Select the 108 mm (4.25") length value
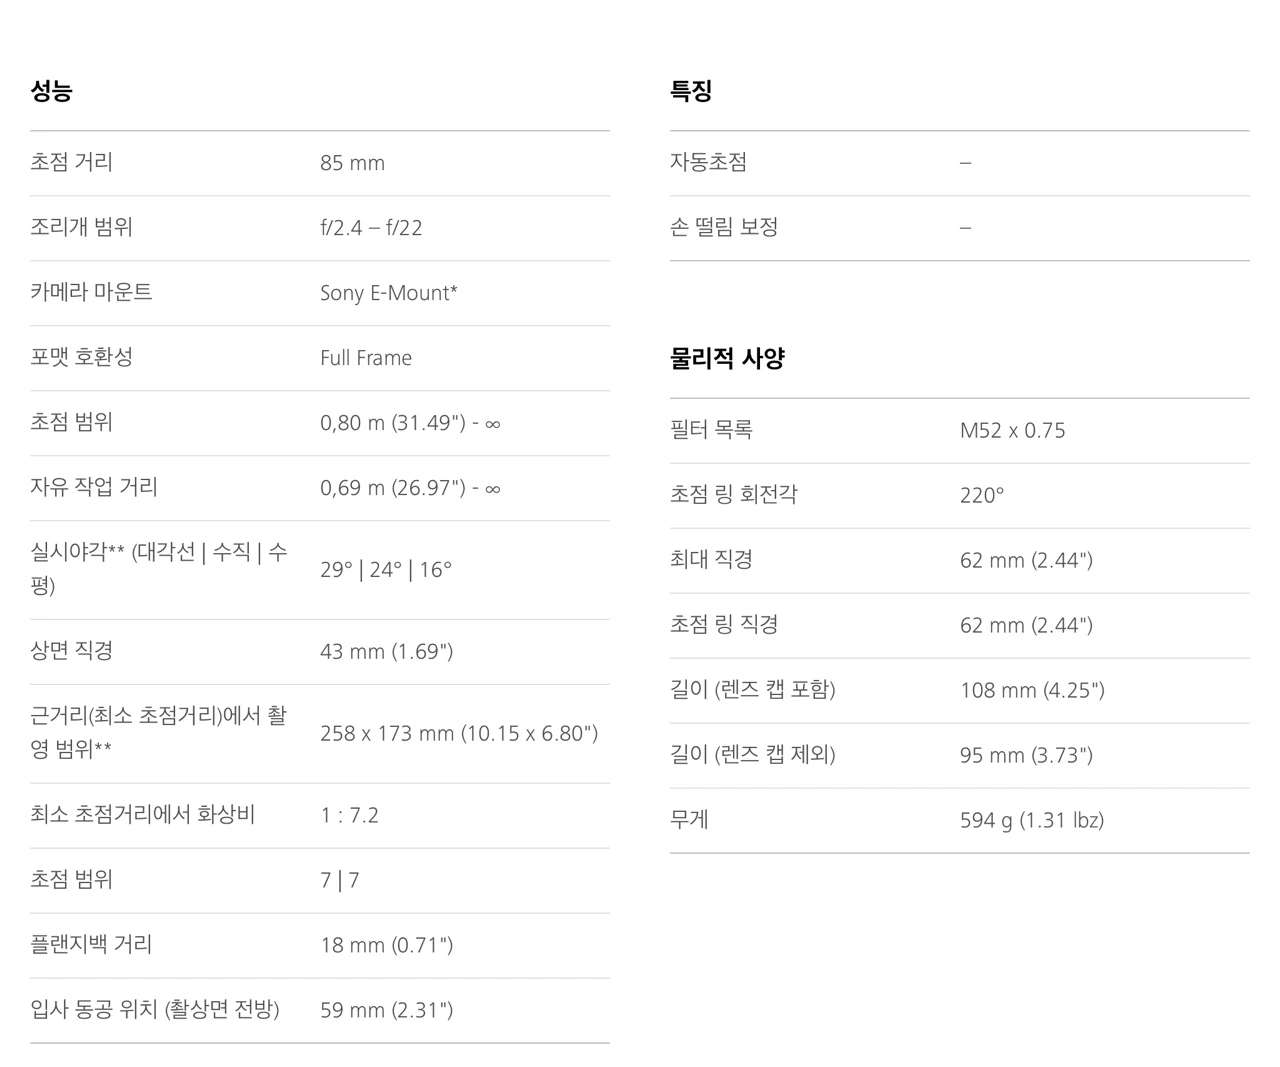Image resolution: width=1280 pixels, height=1067 pixels. [1032, 691]
